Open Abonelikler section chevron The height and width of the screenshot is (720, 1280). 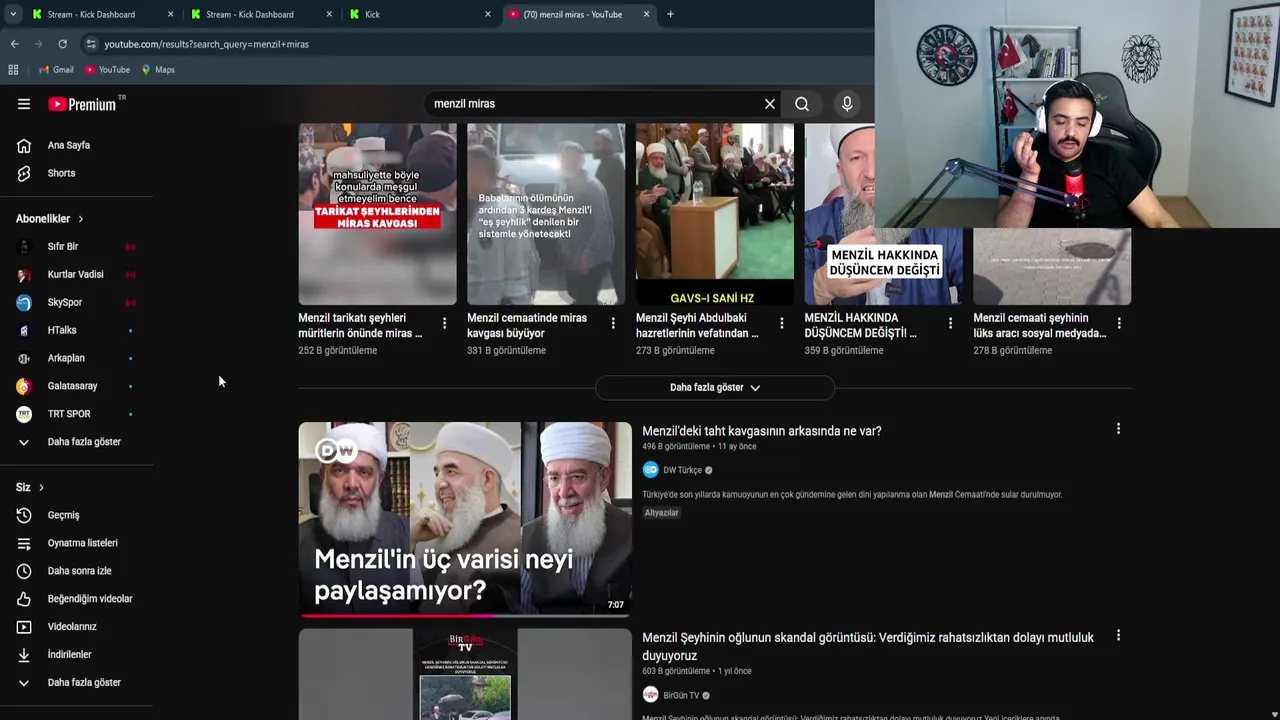click(x=81, y=219)
